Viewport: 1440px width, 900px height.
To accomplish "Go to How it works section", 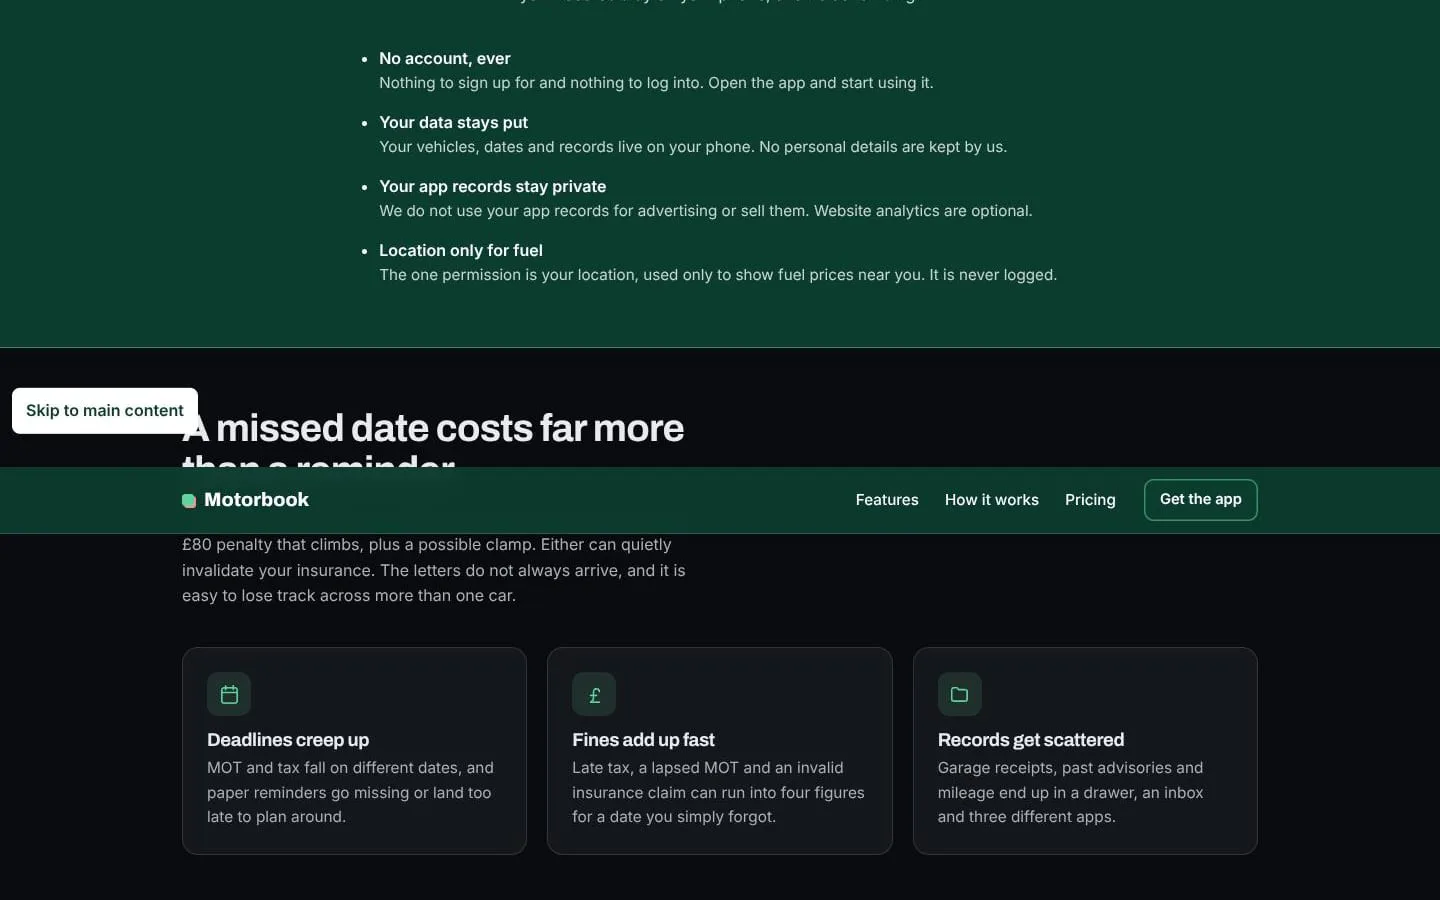I will (x=992, y=500).
